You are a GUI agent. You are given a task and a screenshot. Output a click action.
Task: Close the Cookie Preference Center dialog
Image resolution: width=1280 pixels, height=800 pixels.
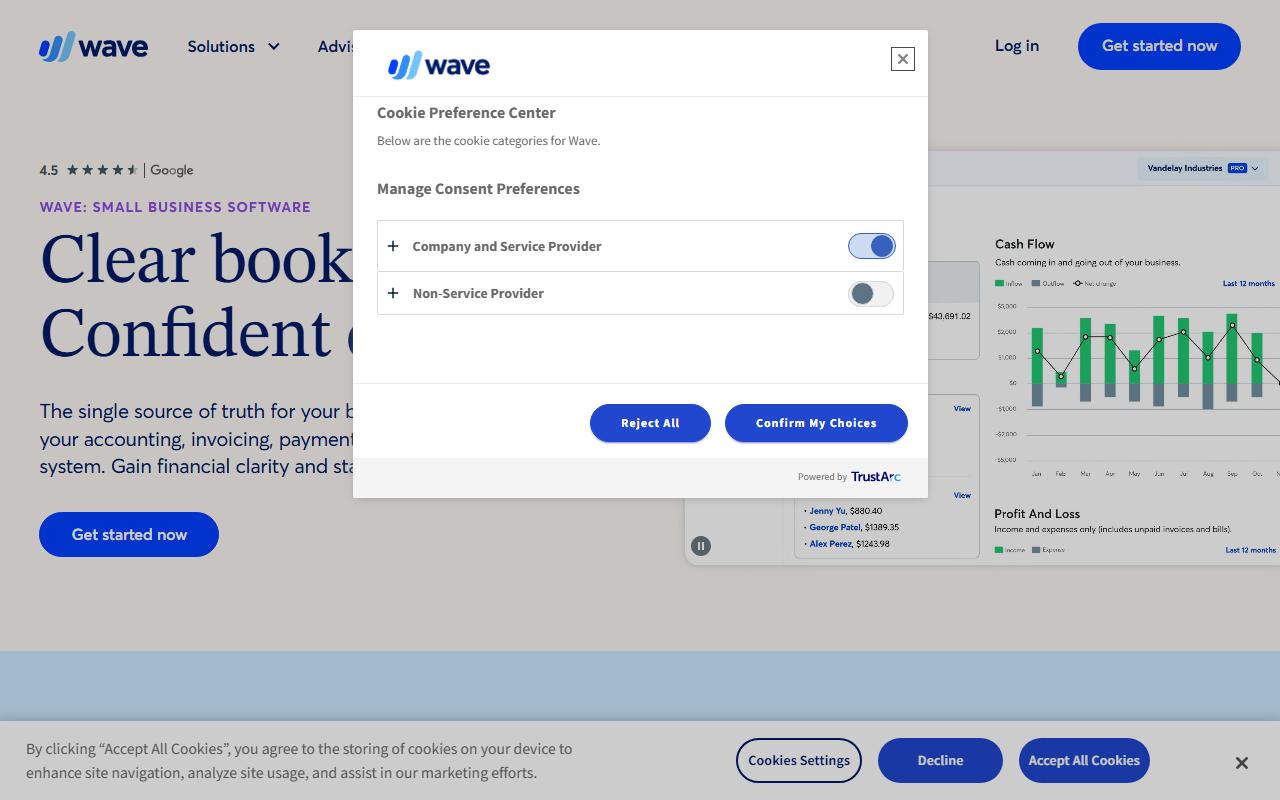pyautogui.click(x=902, y=59)
